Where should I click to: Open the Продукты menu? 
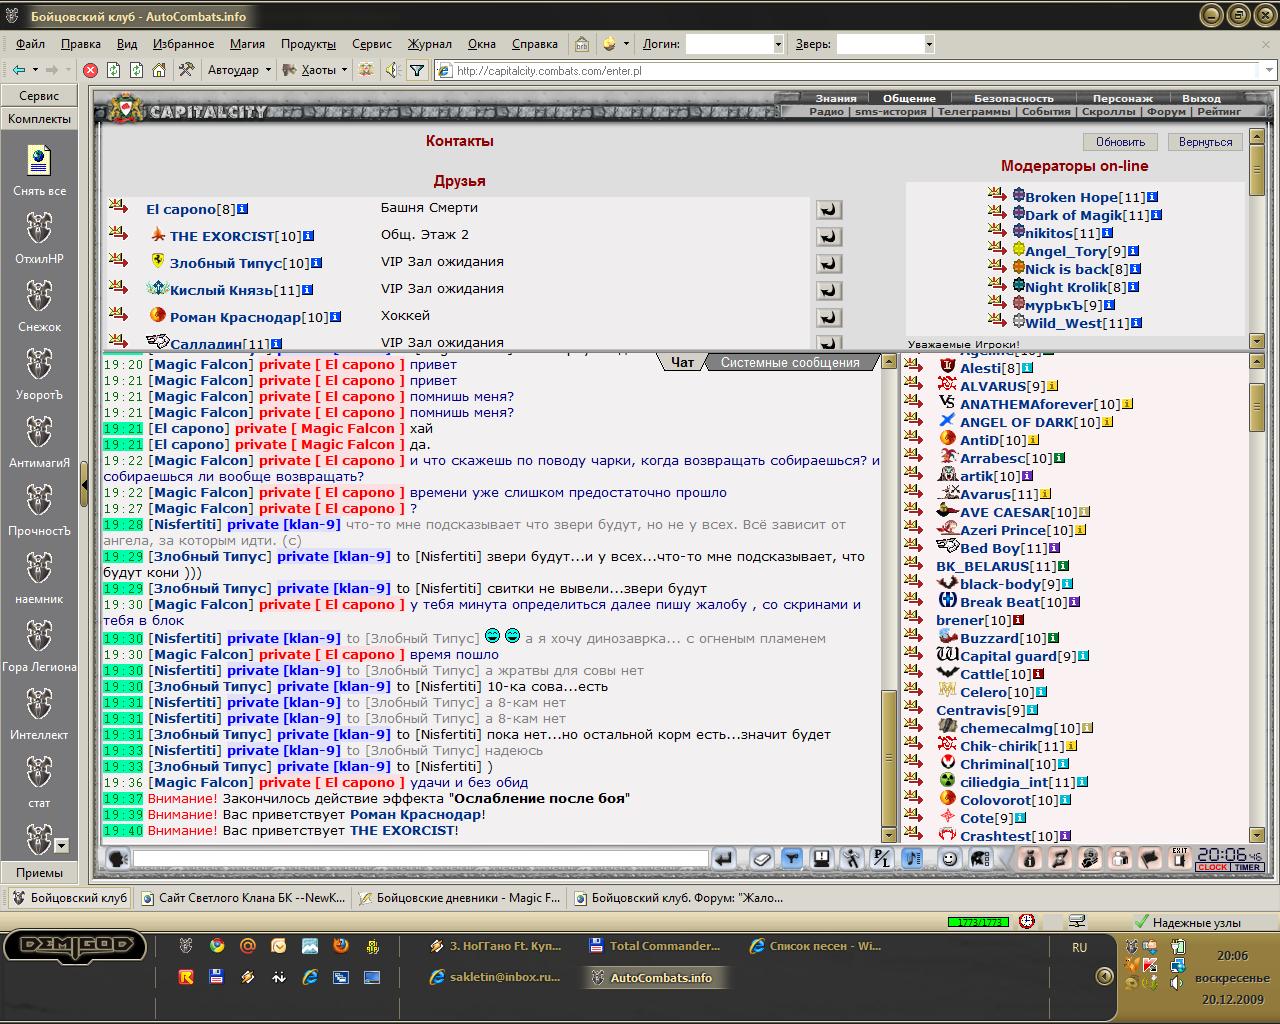click(x=308, y=44)
